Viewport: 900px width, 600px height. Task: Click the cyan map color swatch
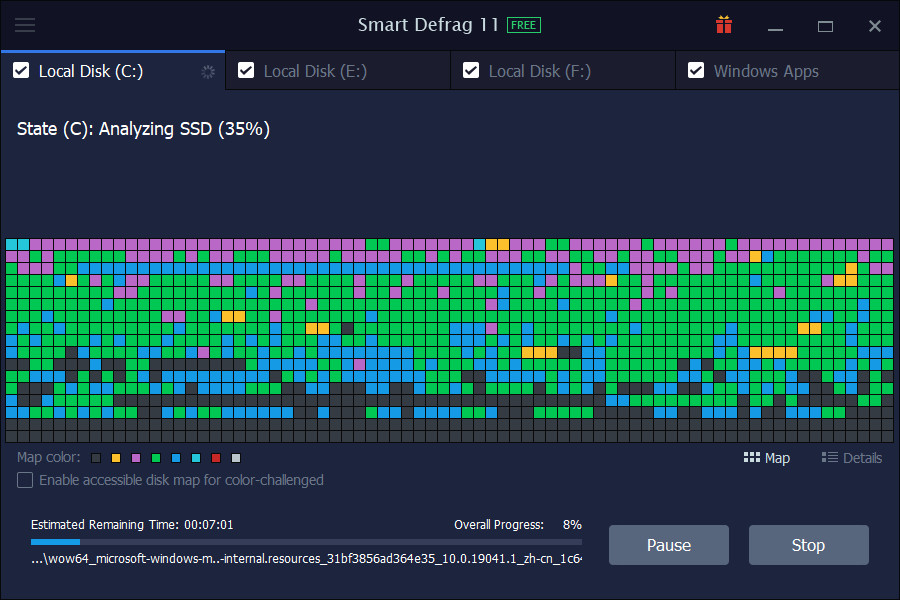[x=196, y=458]
